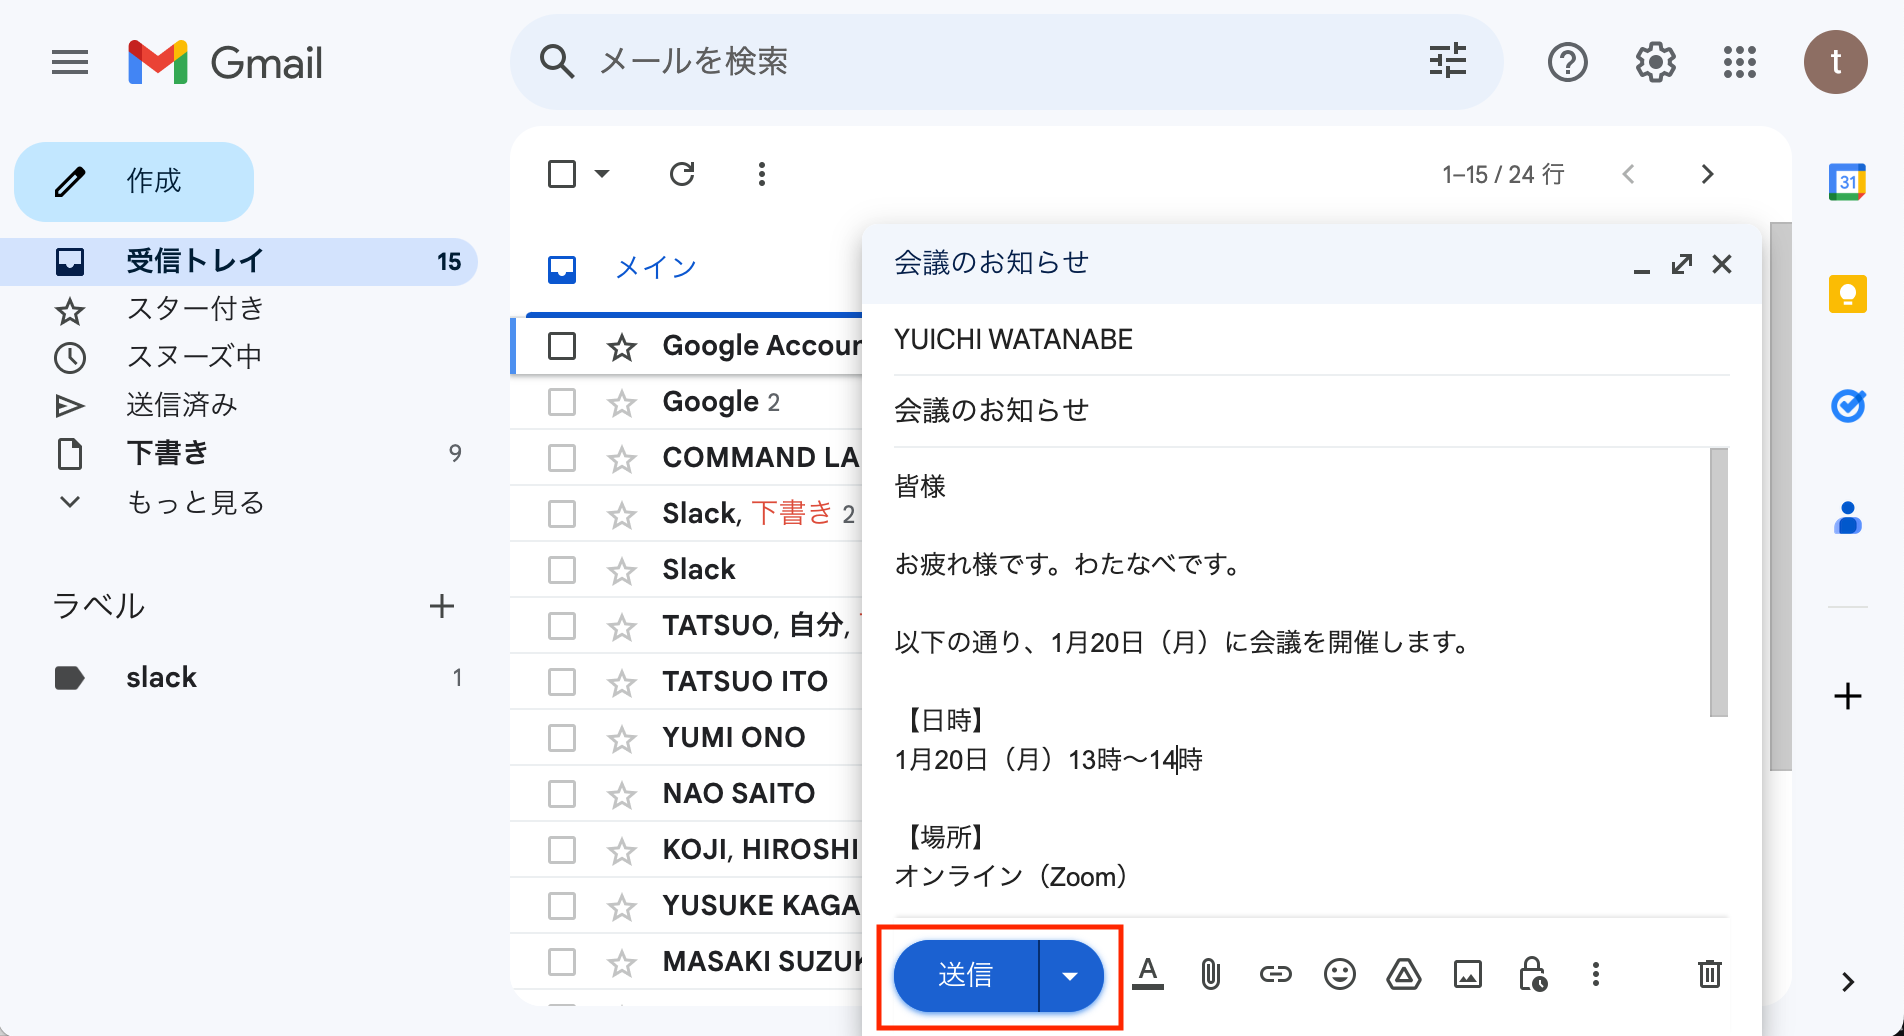
Task: Click the compose body scrollbar
Action: click(x=1719, y=582)
